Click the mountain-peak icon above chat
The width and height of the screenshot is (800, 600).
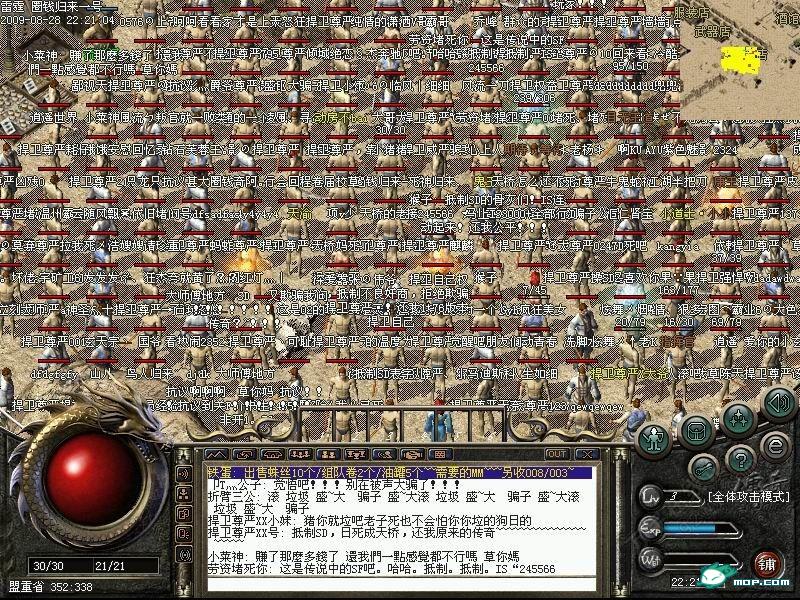coord(216,454)
